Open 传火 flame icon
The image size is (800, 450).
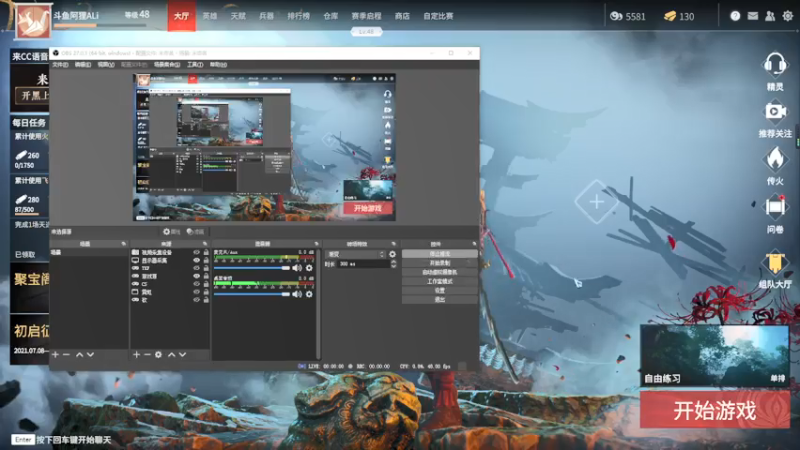[775, 160]
